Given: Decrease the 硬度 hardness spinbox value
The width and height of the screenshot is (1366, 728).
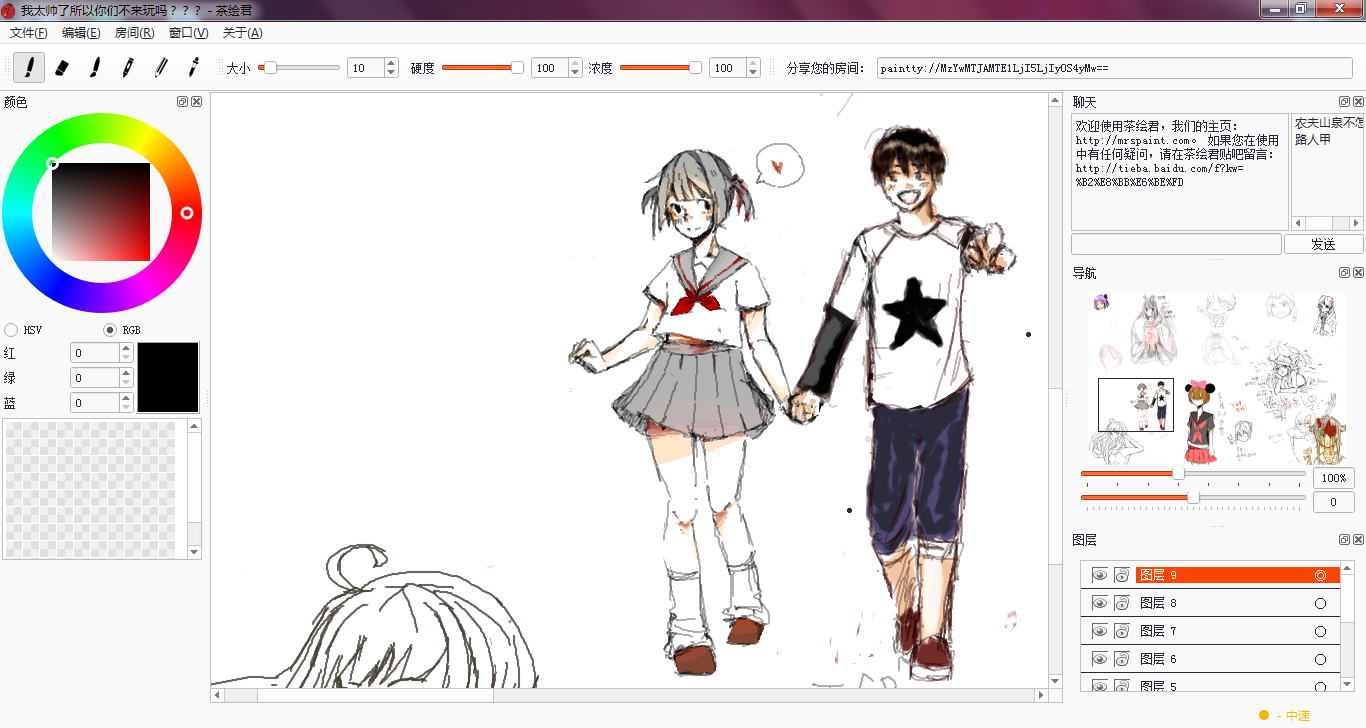Looking at the screenshot, I should [575, 73].
